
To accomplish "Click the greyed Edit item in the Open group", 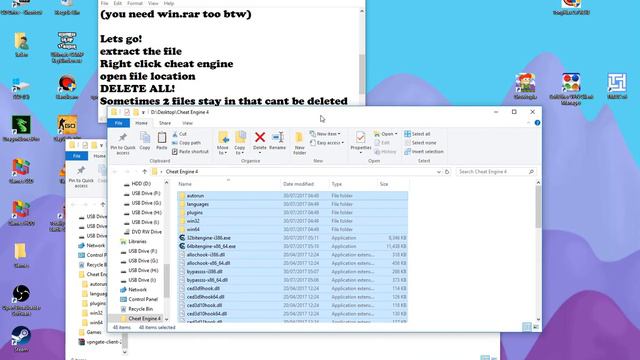I will click(382, 143).
